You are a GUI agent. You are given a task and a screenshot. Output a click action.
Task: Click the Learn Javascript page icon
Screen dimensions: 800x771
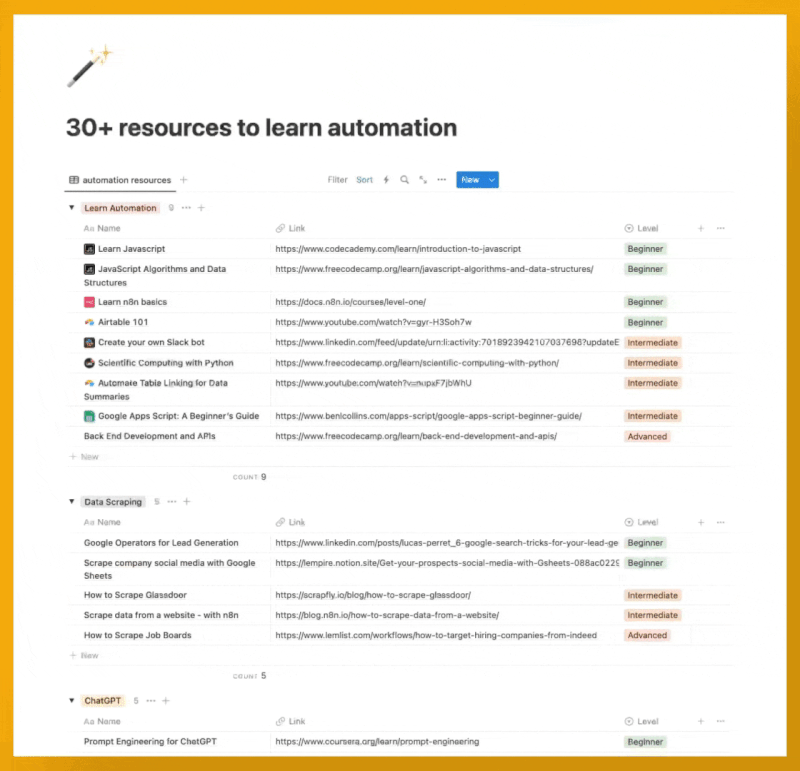[x=89, y=249]
